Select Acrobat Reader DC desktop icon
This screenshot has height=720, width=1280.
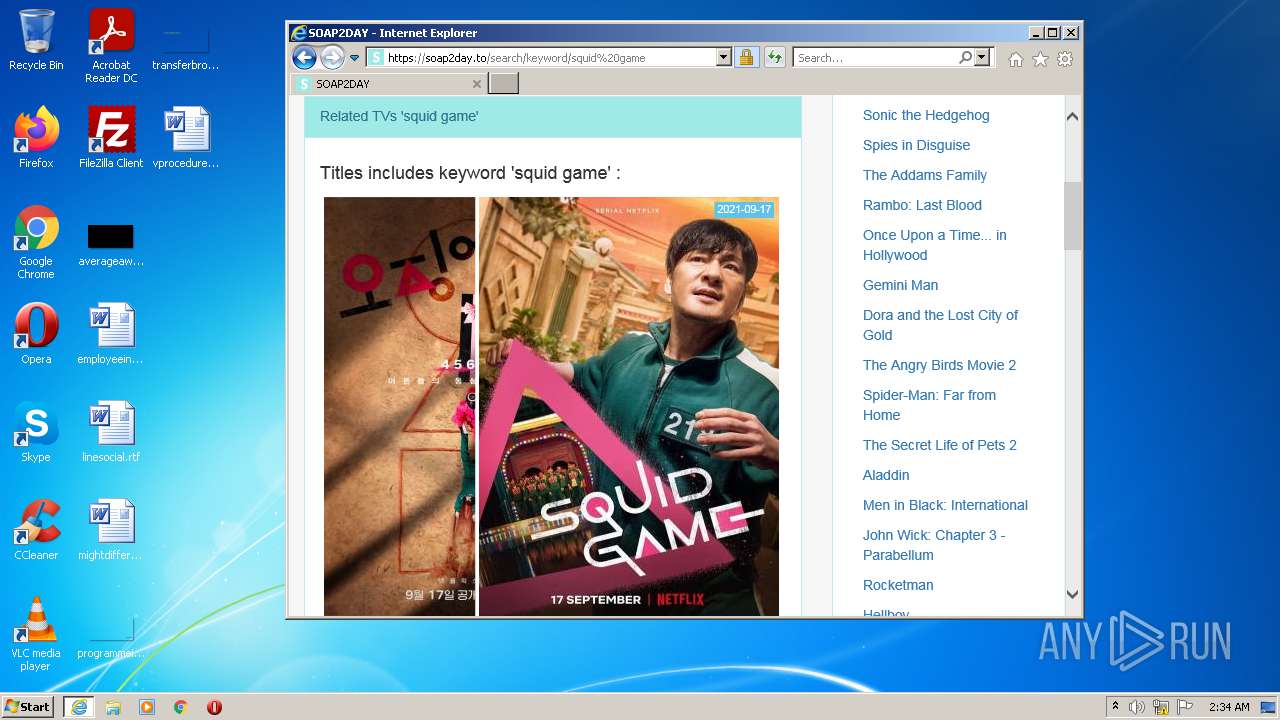(111, 45)
